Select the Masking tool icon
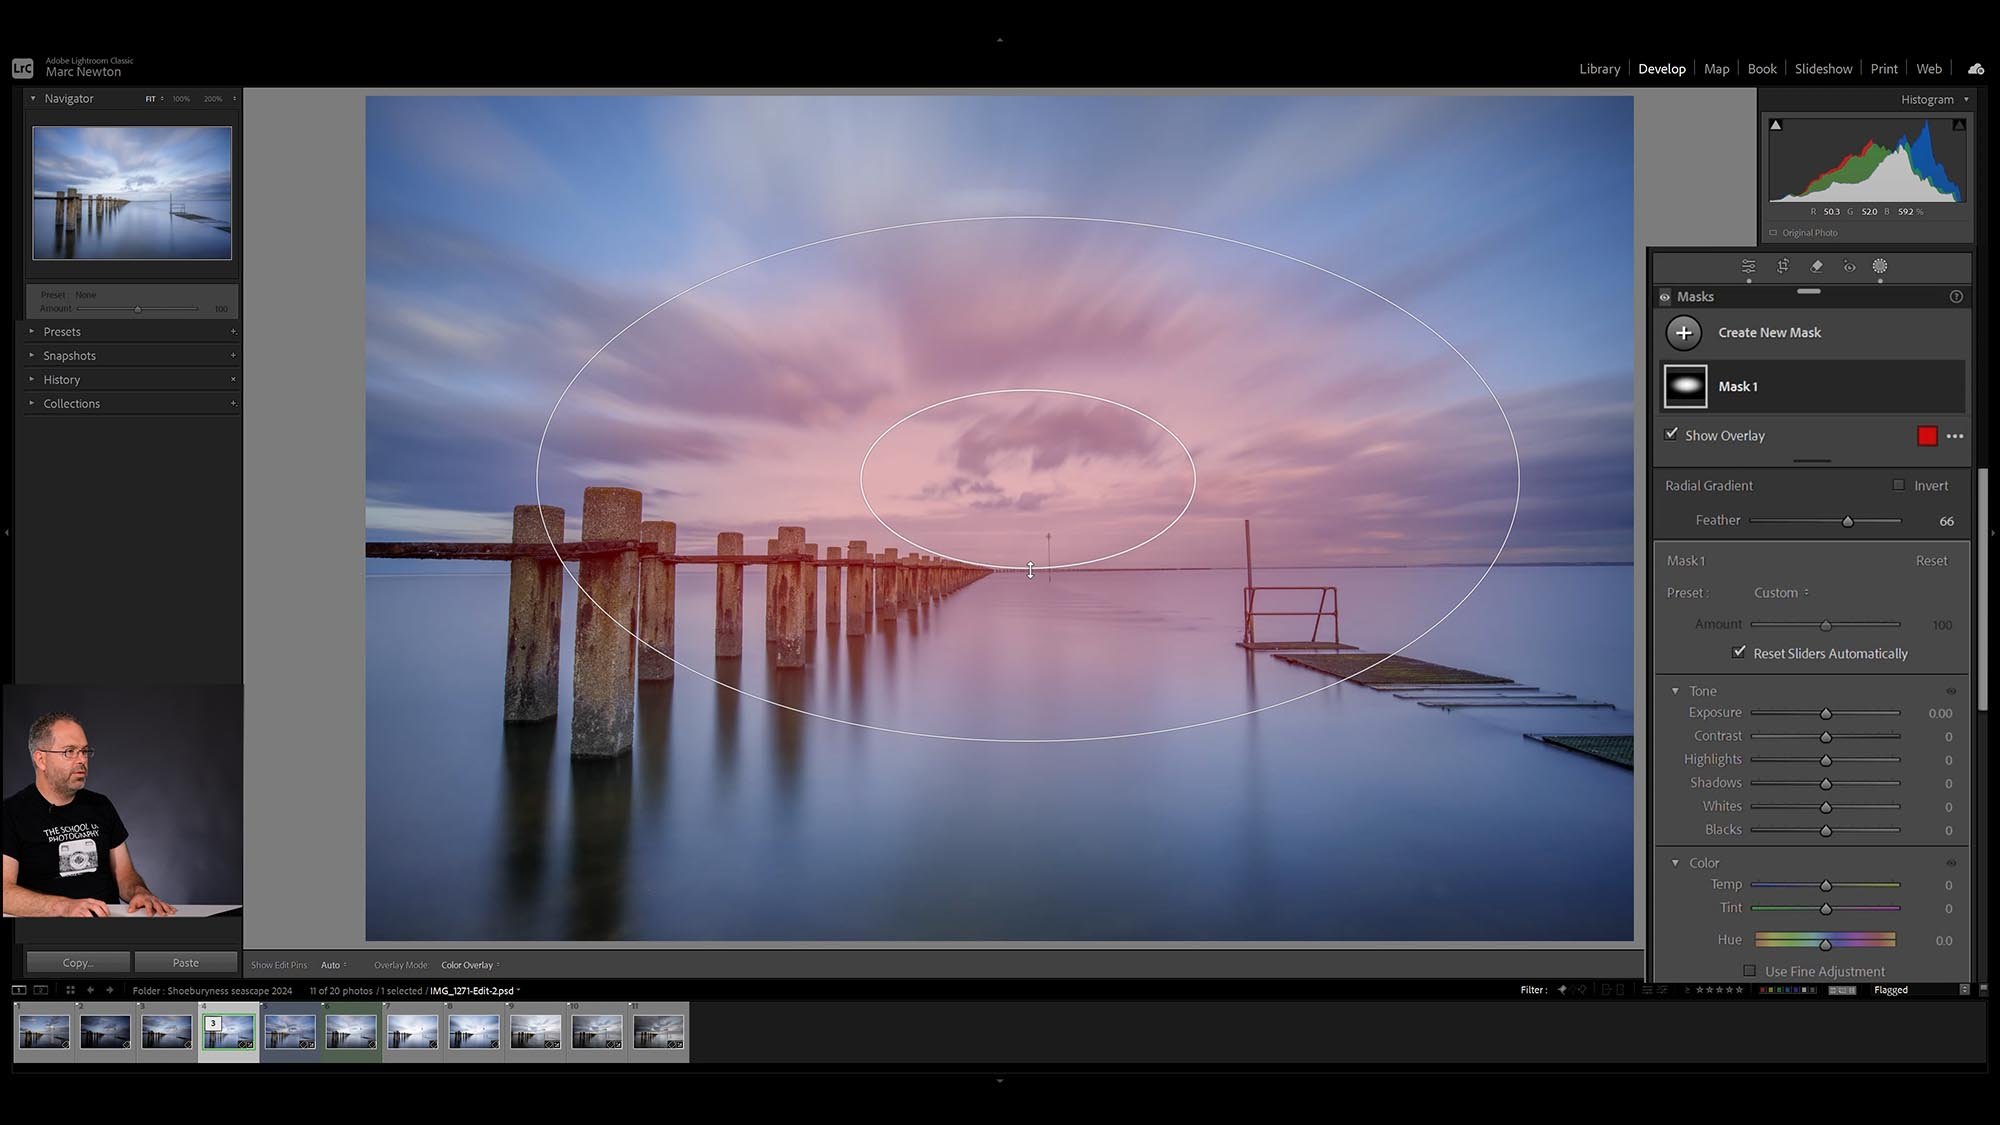Screen dimensions: 2000x1125 pyautogui.click(x=1881, y=266)
